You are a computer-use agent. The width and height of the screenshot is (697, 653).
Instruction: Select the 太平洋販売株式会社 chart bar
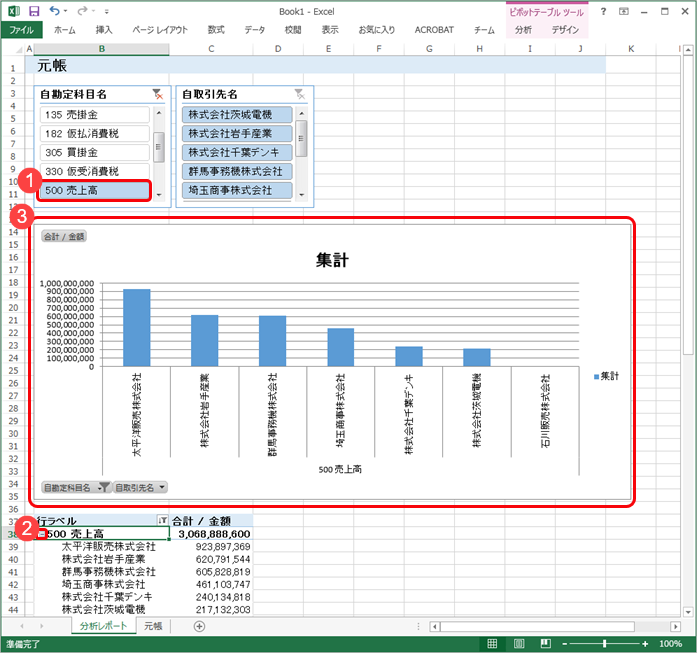point(136,328)
